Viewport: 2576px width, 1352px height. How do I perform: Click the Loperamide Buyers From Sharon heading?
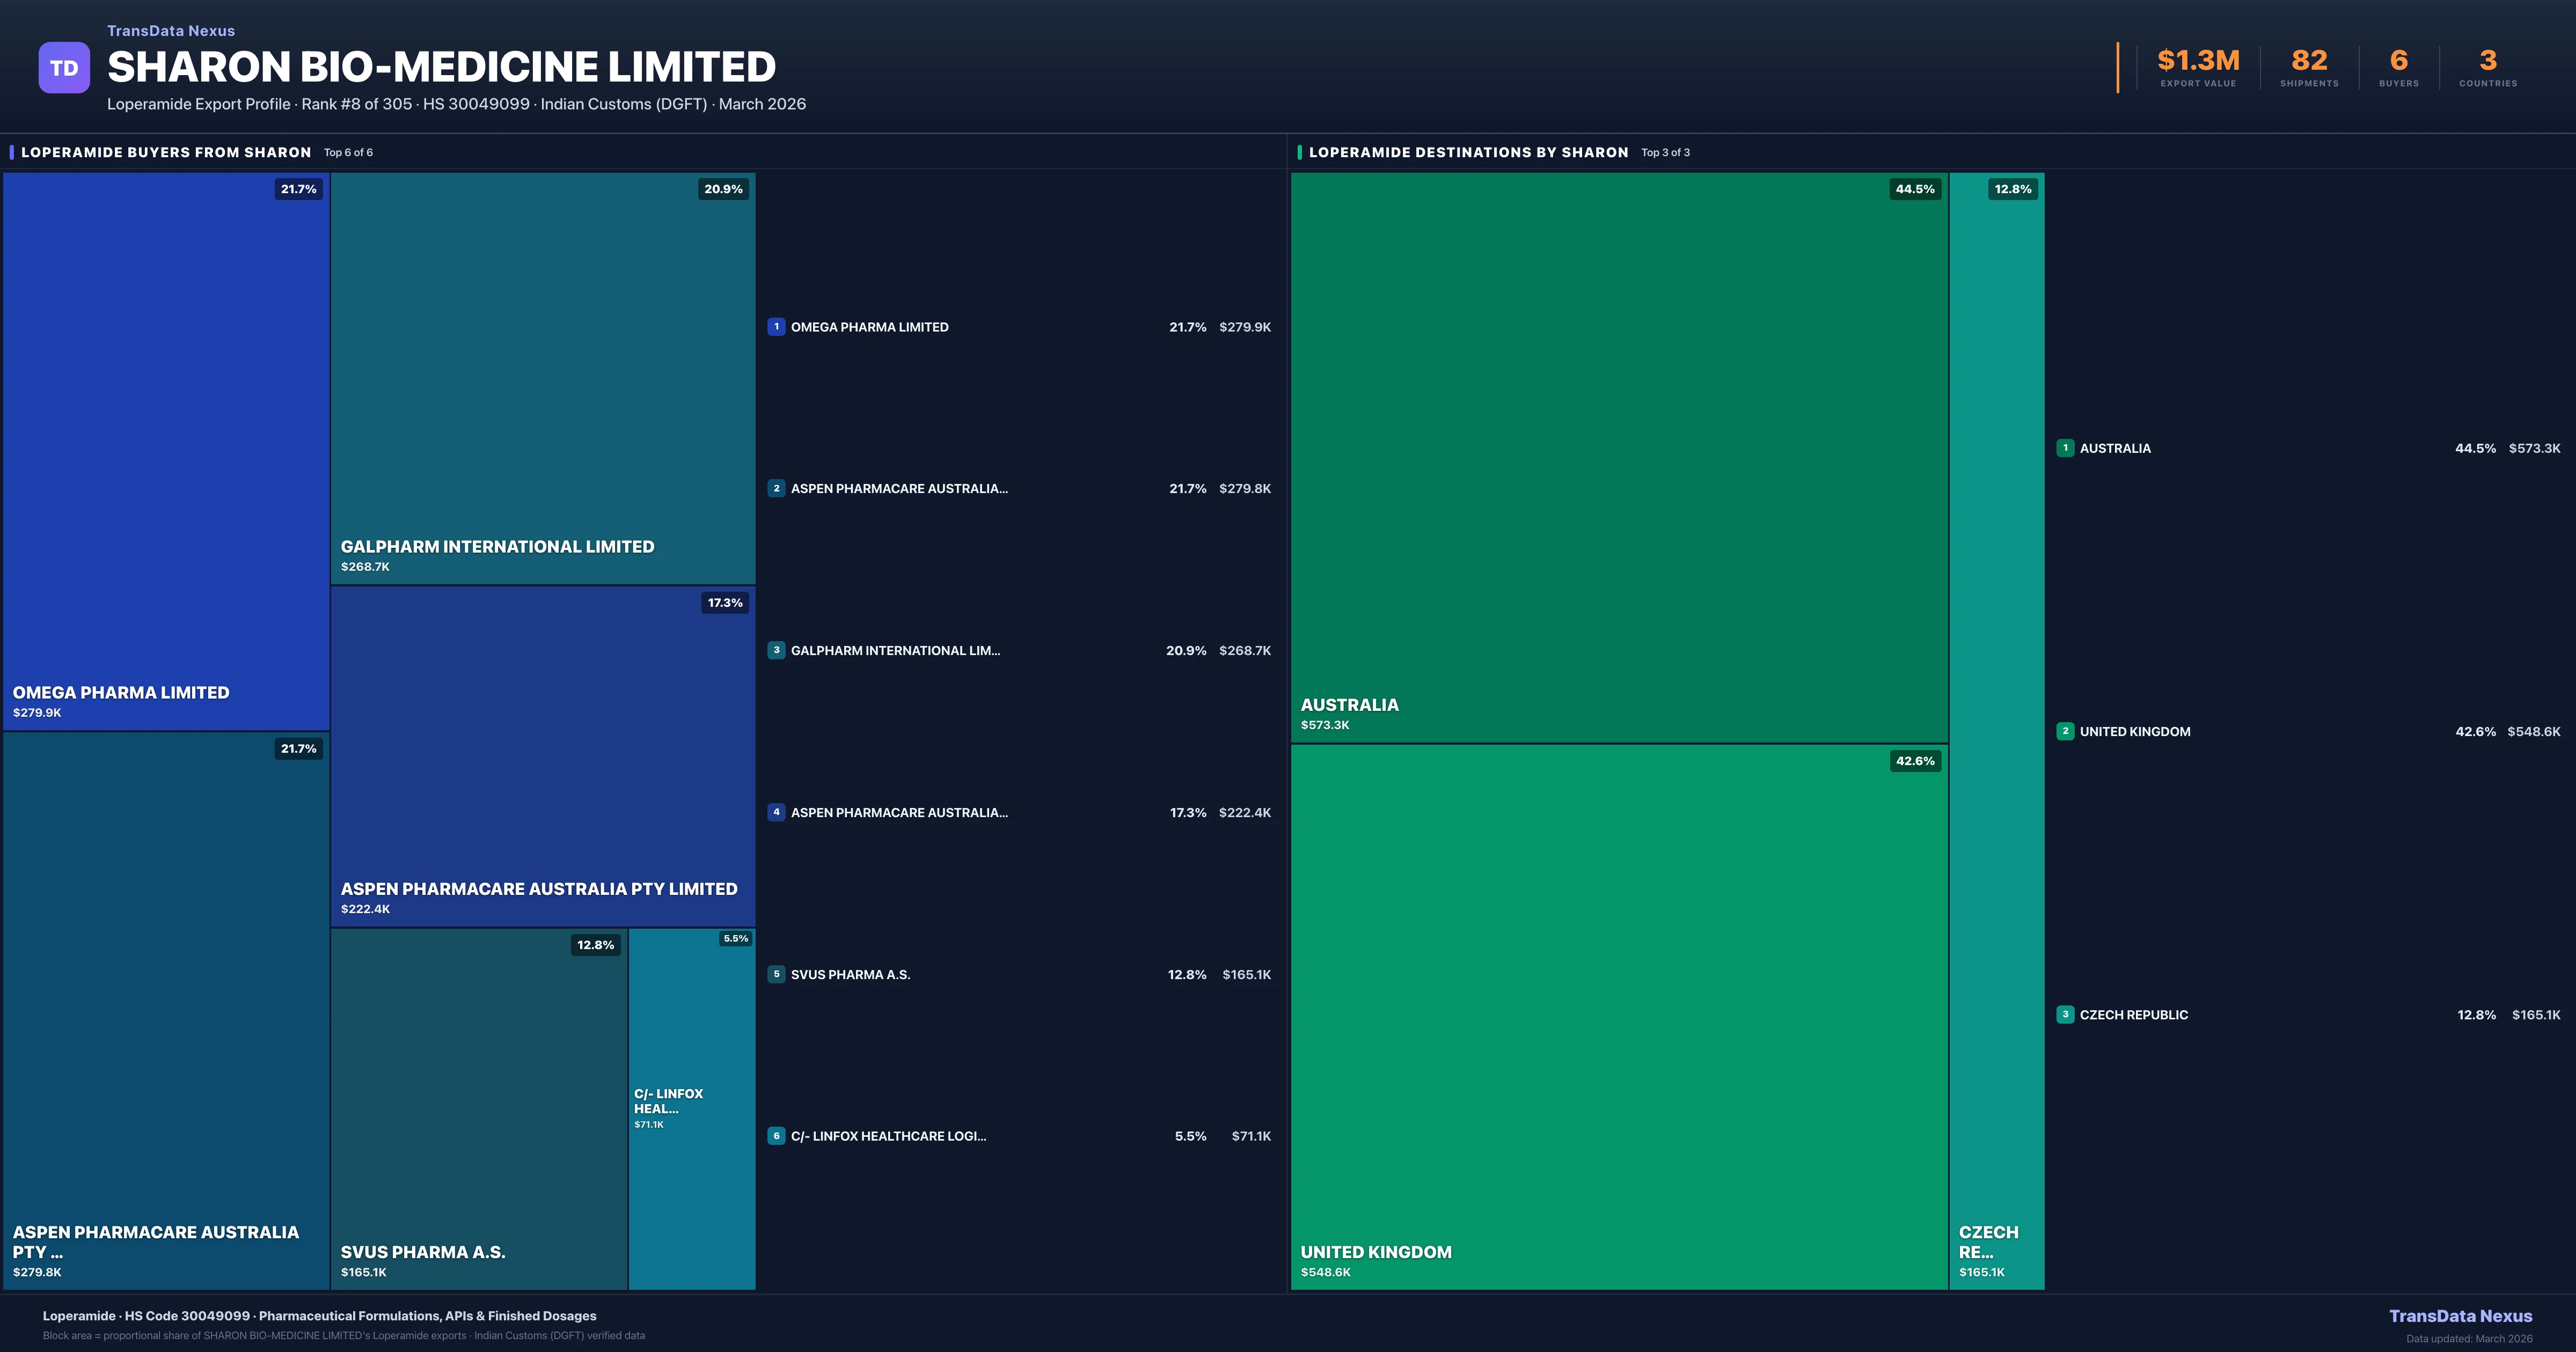166,152
